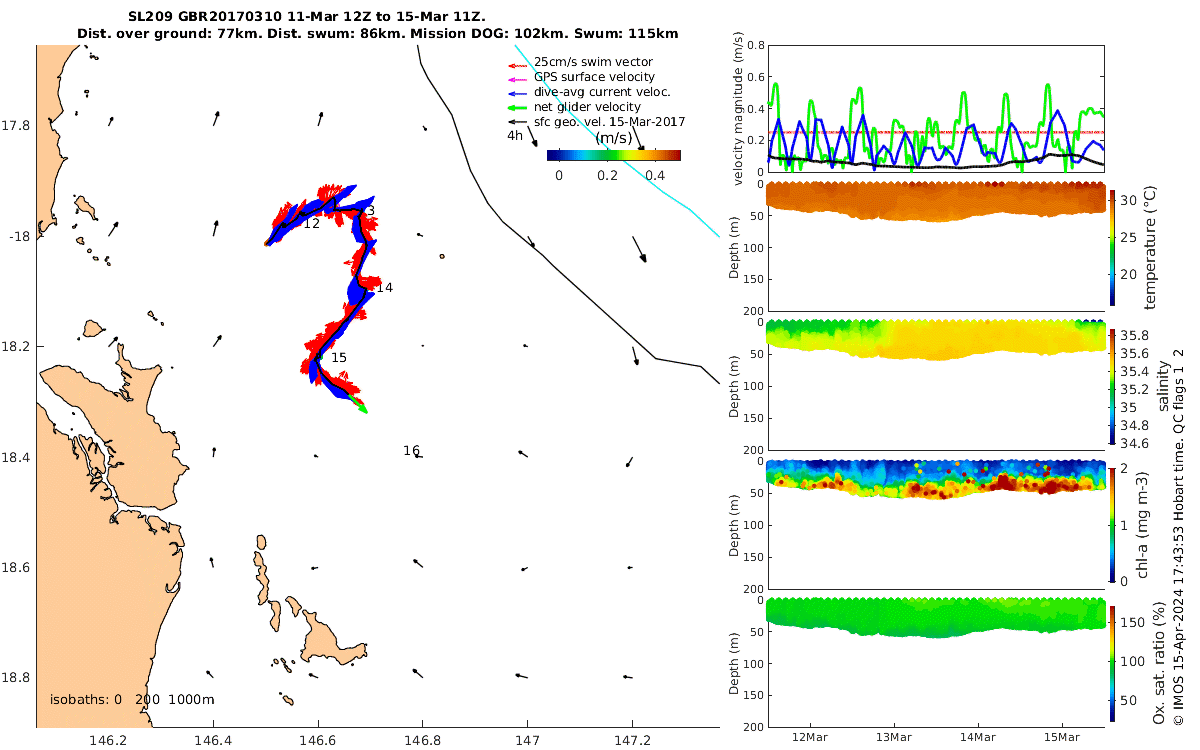1200x750 pixels.
Task: Click the green legend arrow for glider velocity
Action: coord(518,107)
